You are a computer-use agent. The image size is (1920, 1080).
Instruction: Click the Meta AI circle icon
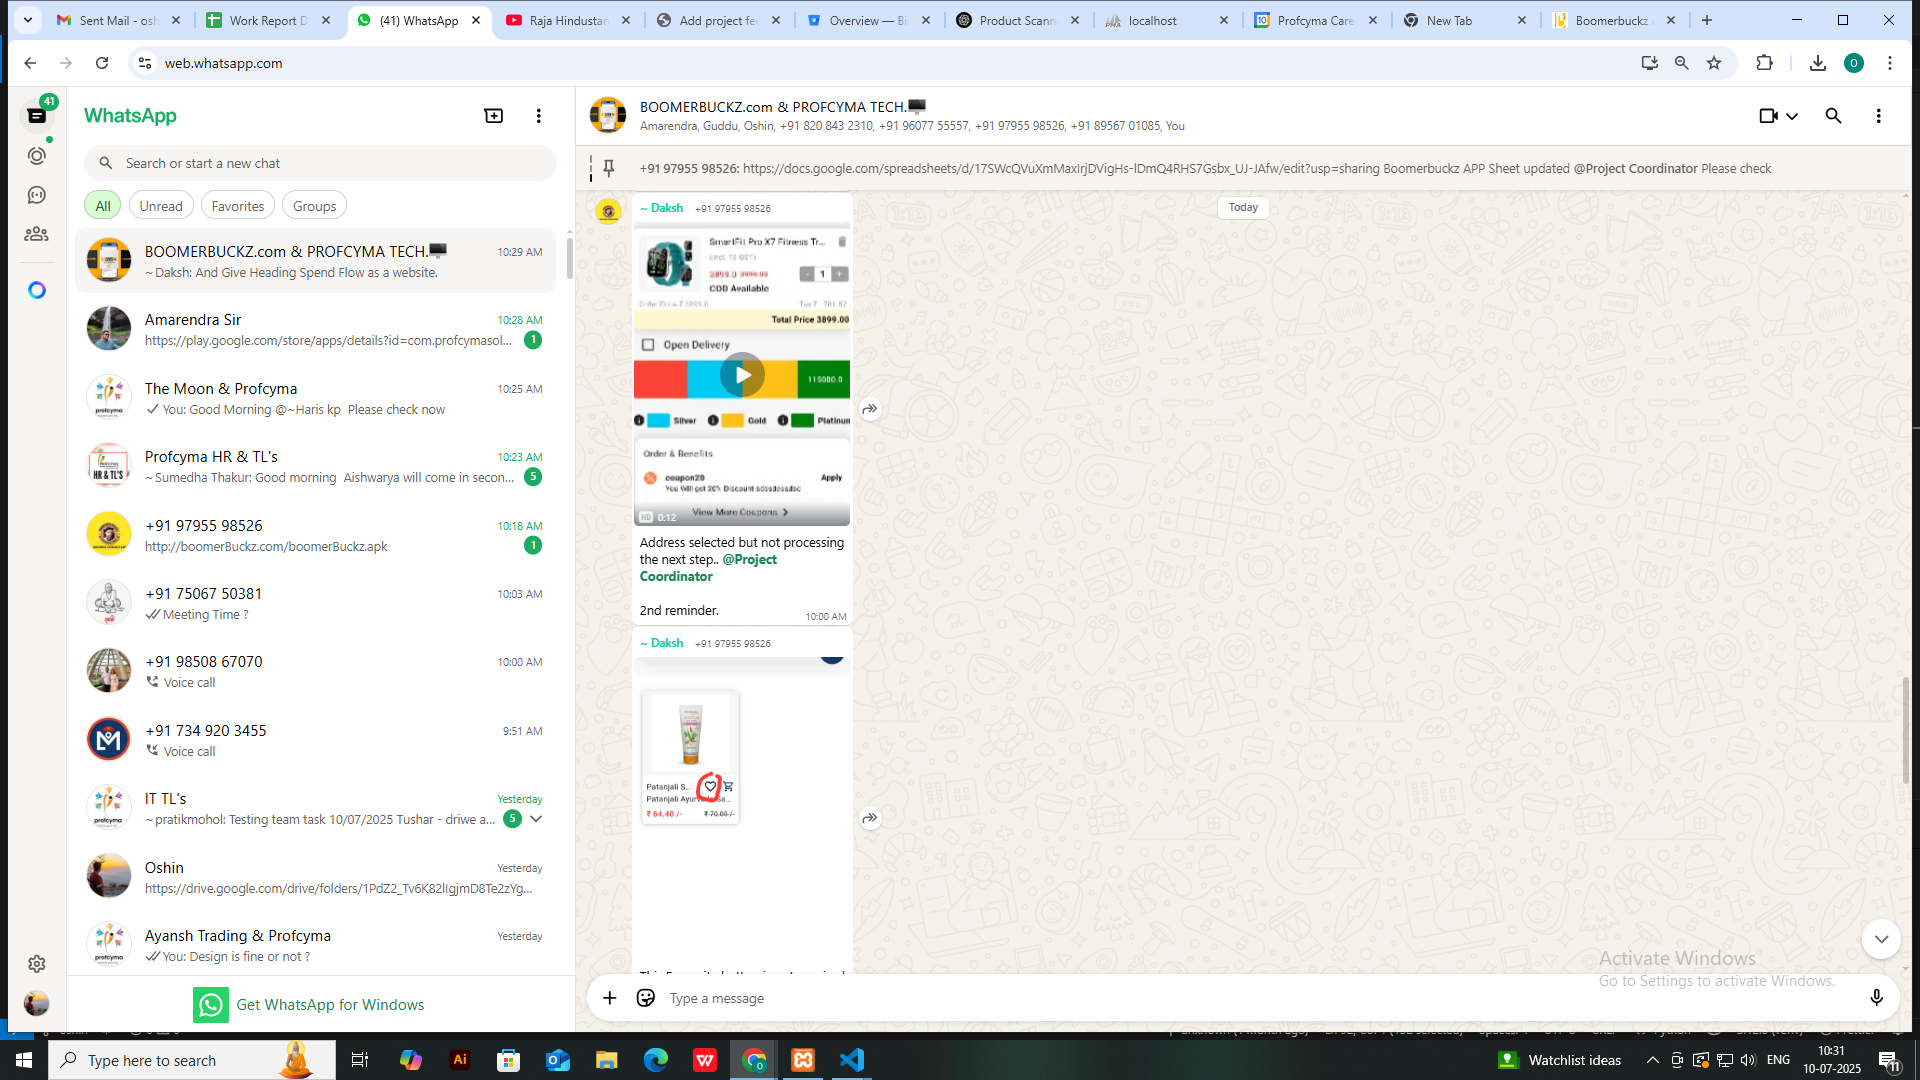click(x=37, y=290)
